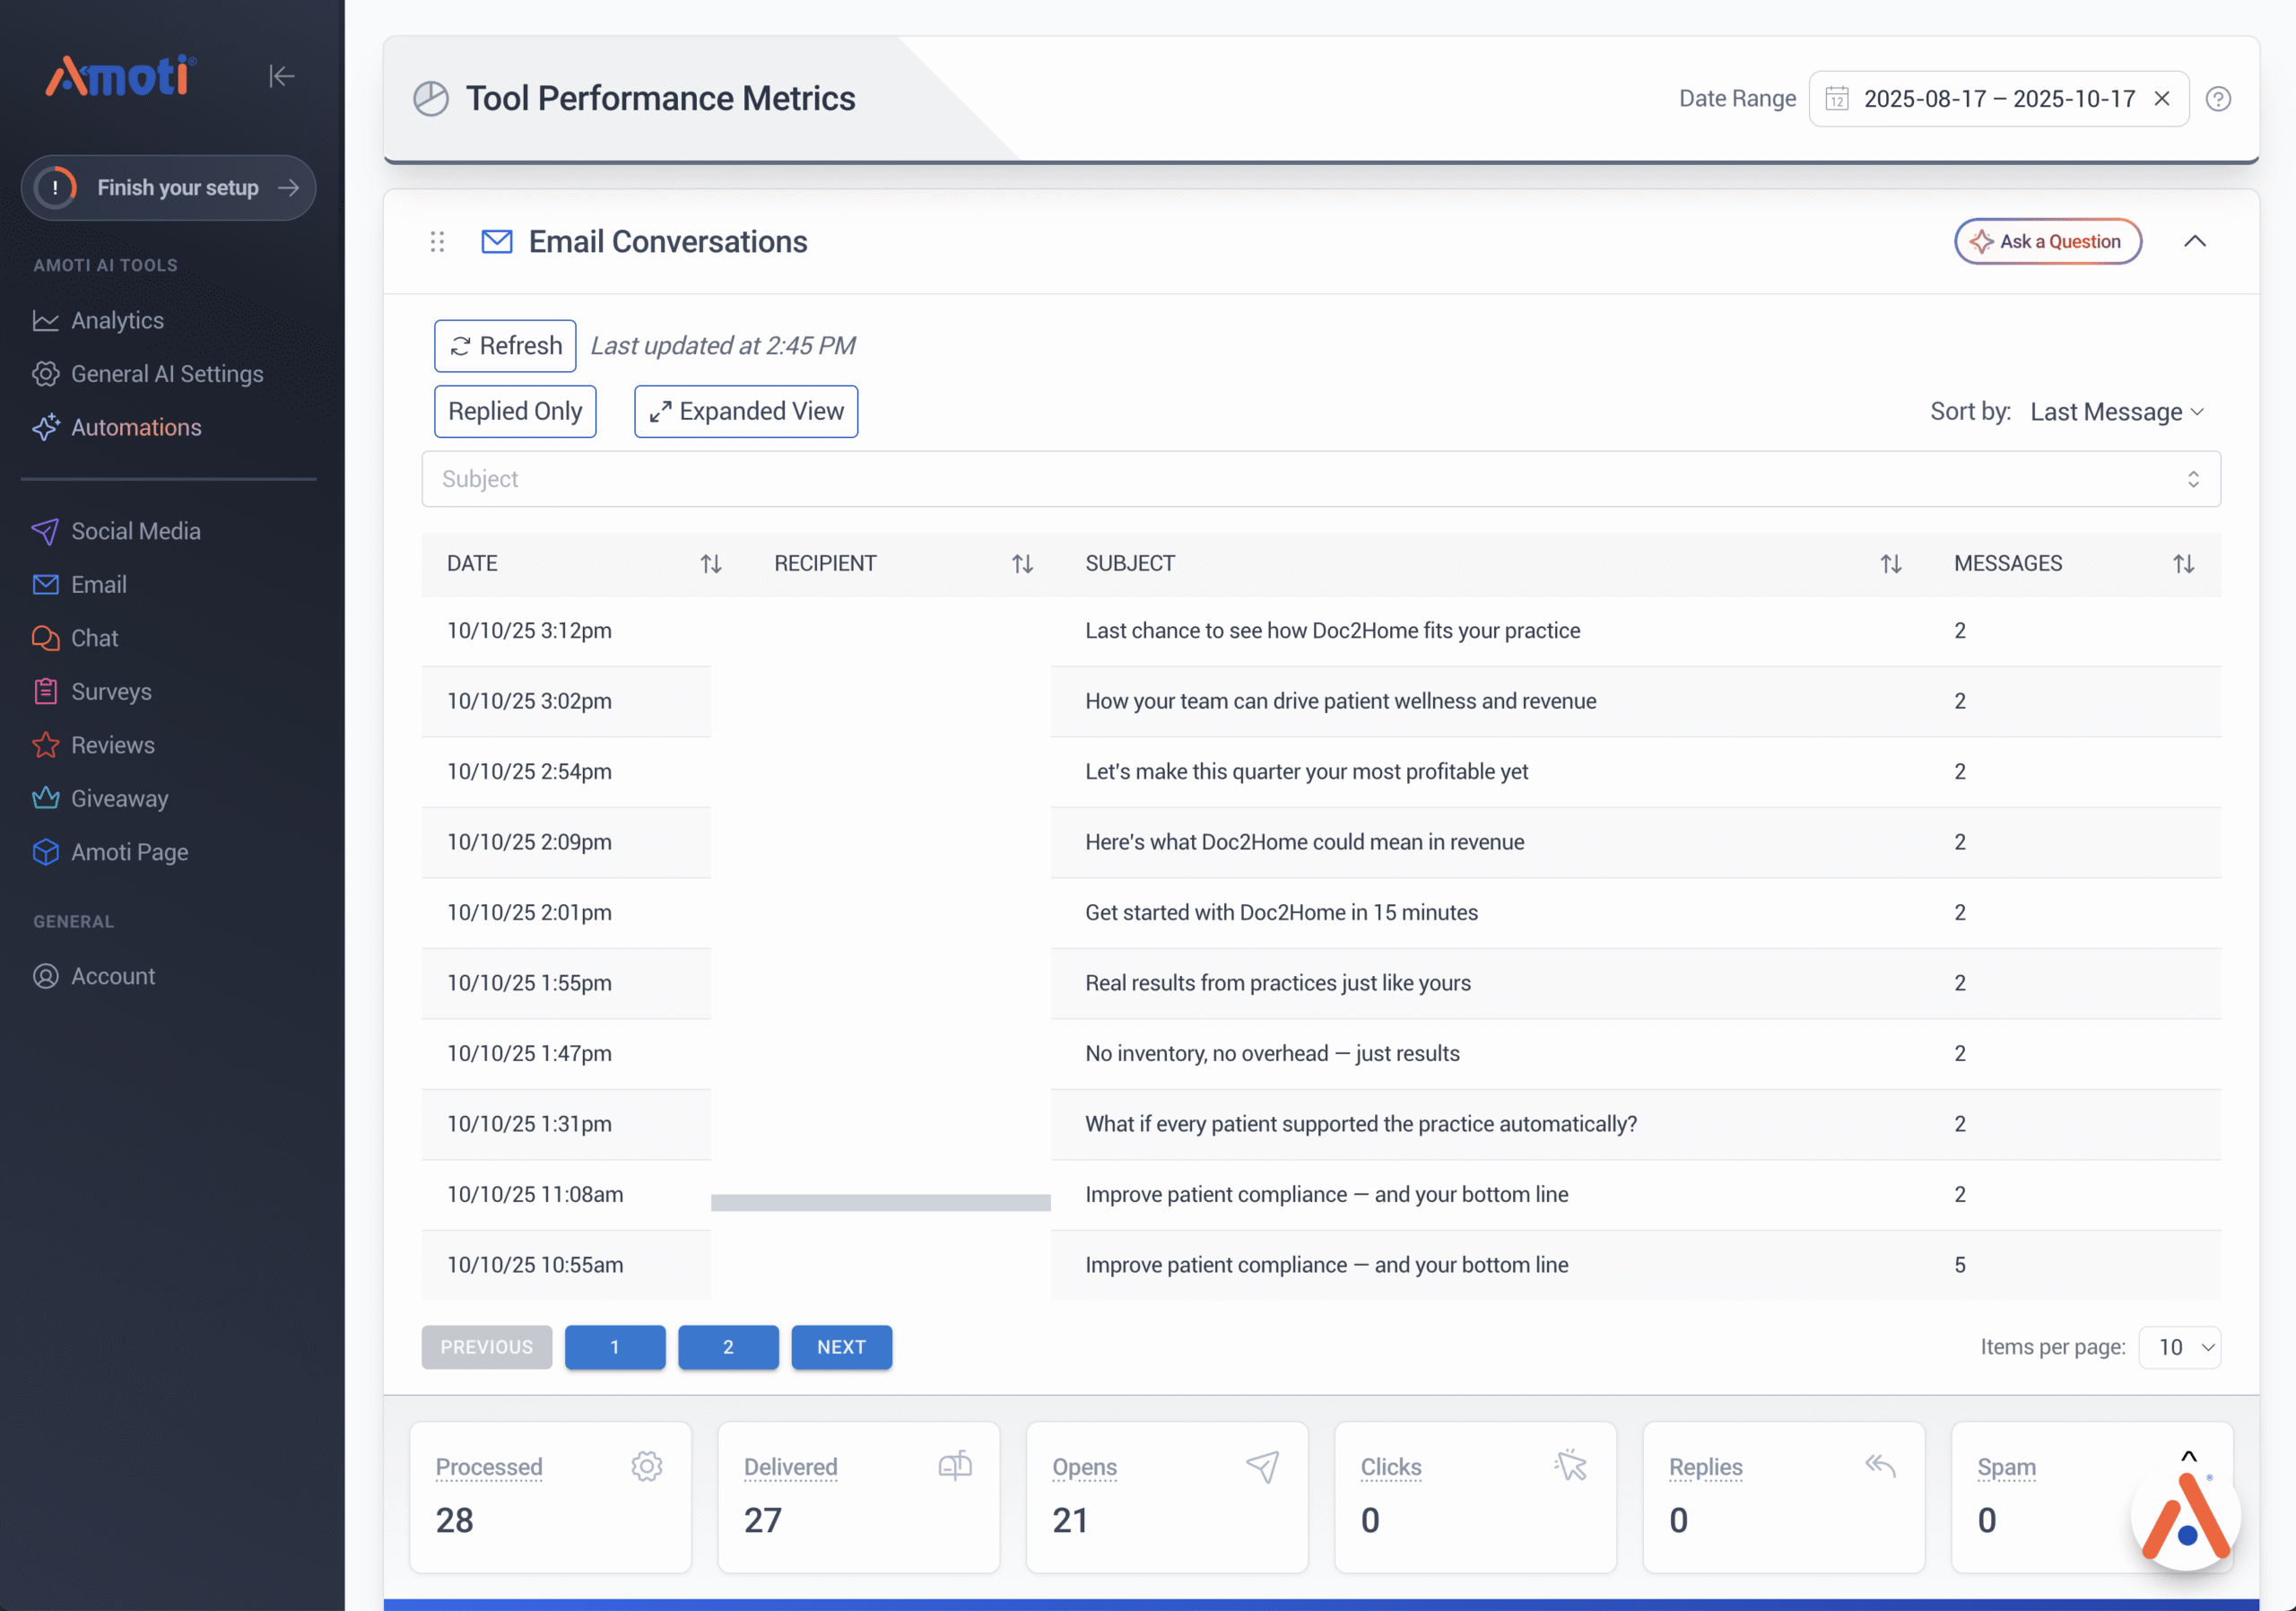Viewport: 2296px width, 1611px height.
Task: Click the help question mark icon
Action: click(x=2218, y=99)
